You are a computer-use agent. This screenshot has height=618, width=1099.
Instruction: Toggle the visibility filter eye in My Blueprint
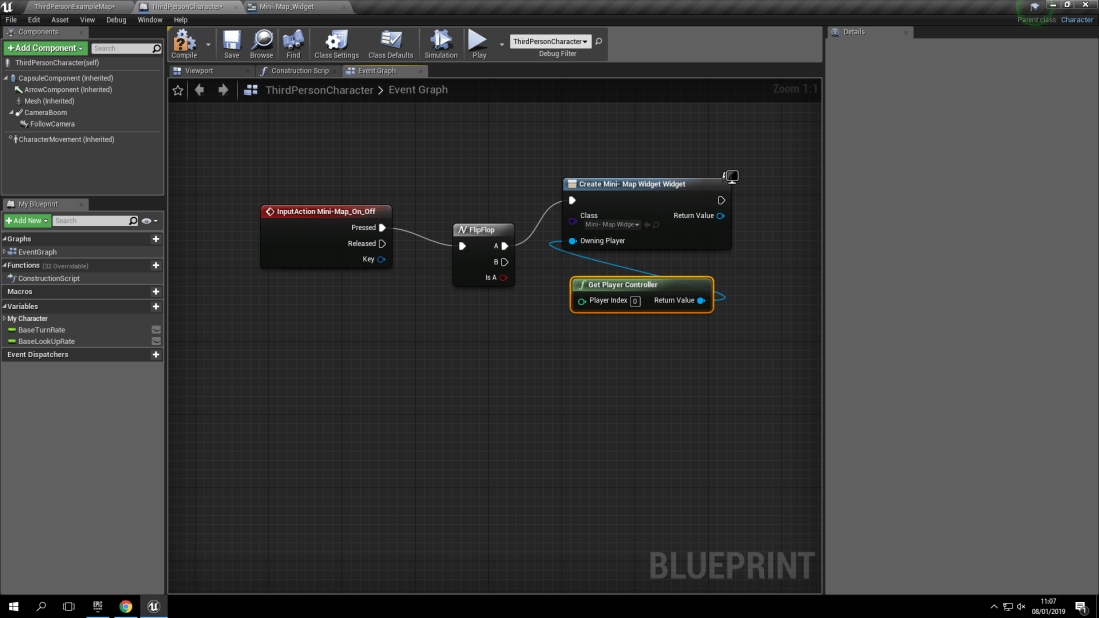(148, 220)
